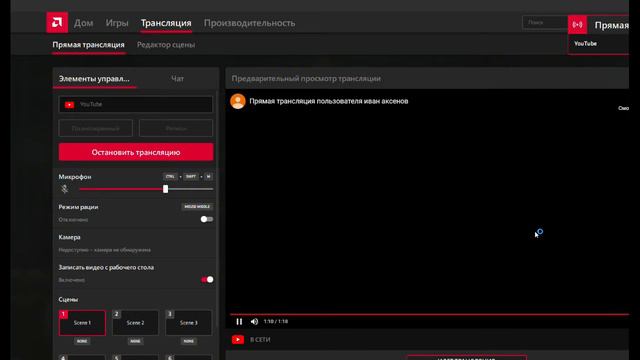
Task: Click the NONE hotkey under Scene 3
Action: click(189, 341)
